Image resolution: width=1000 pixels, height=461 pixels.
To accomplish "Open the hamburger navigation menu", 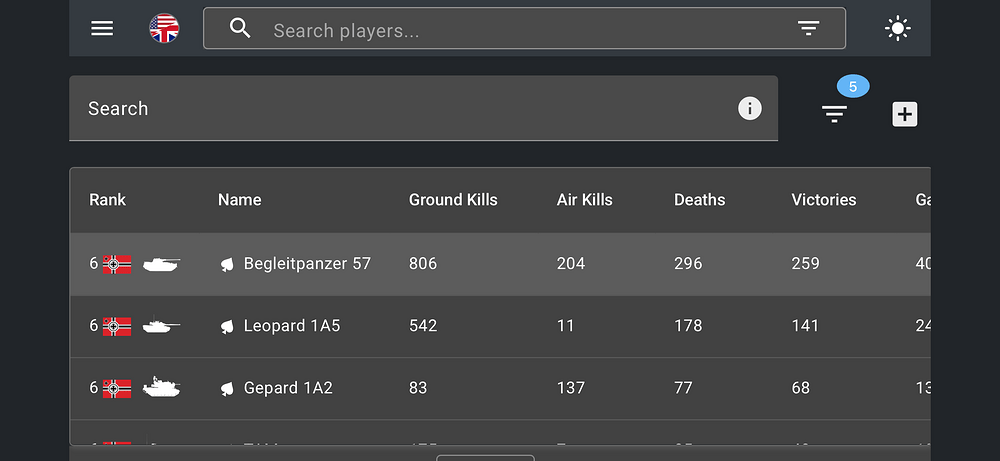I will click(102, 28).
